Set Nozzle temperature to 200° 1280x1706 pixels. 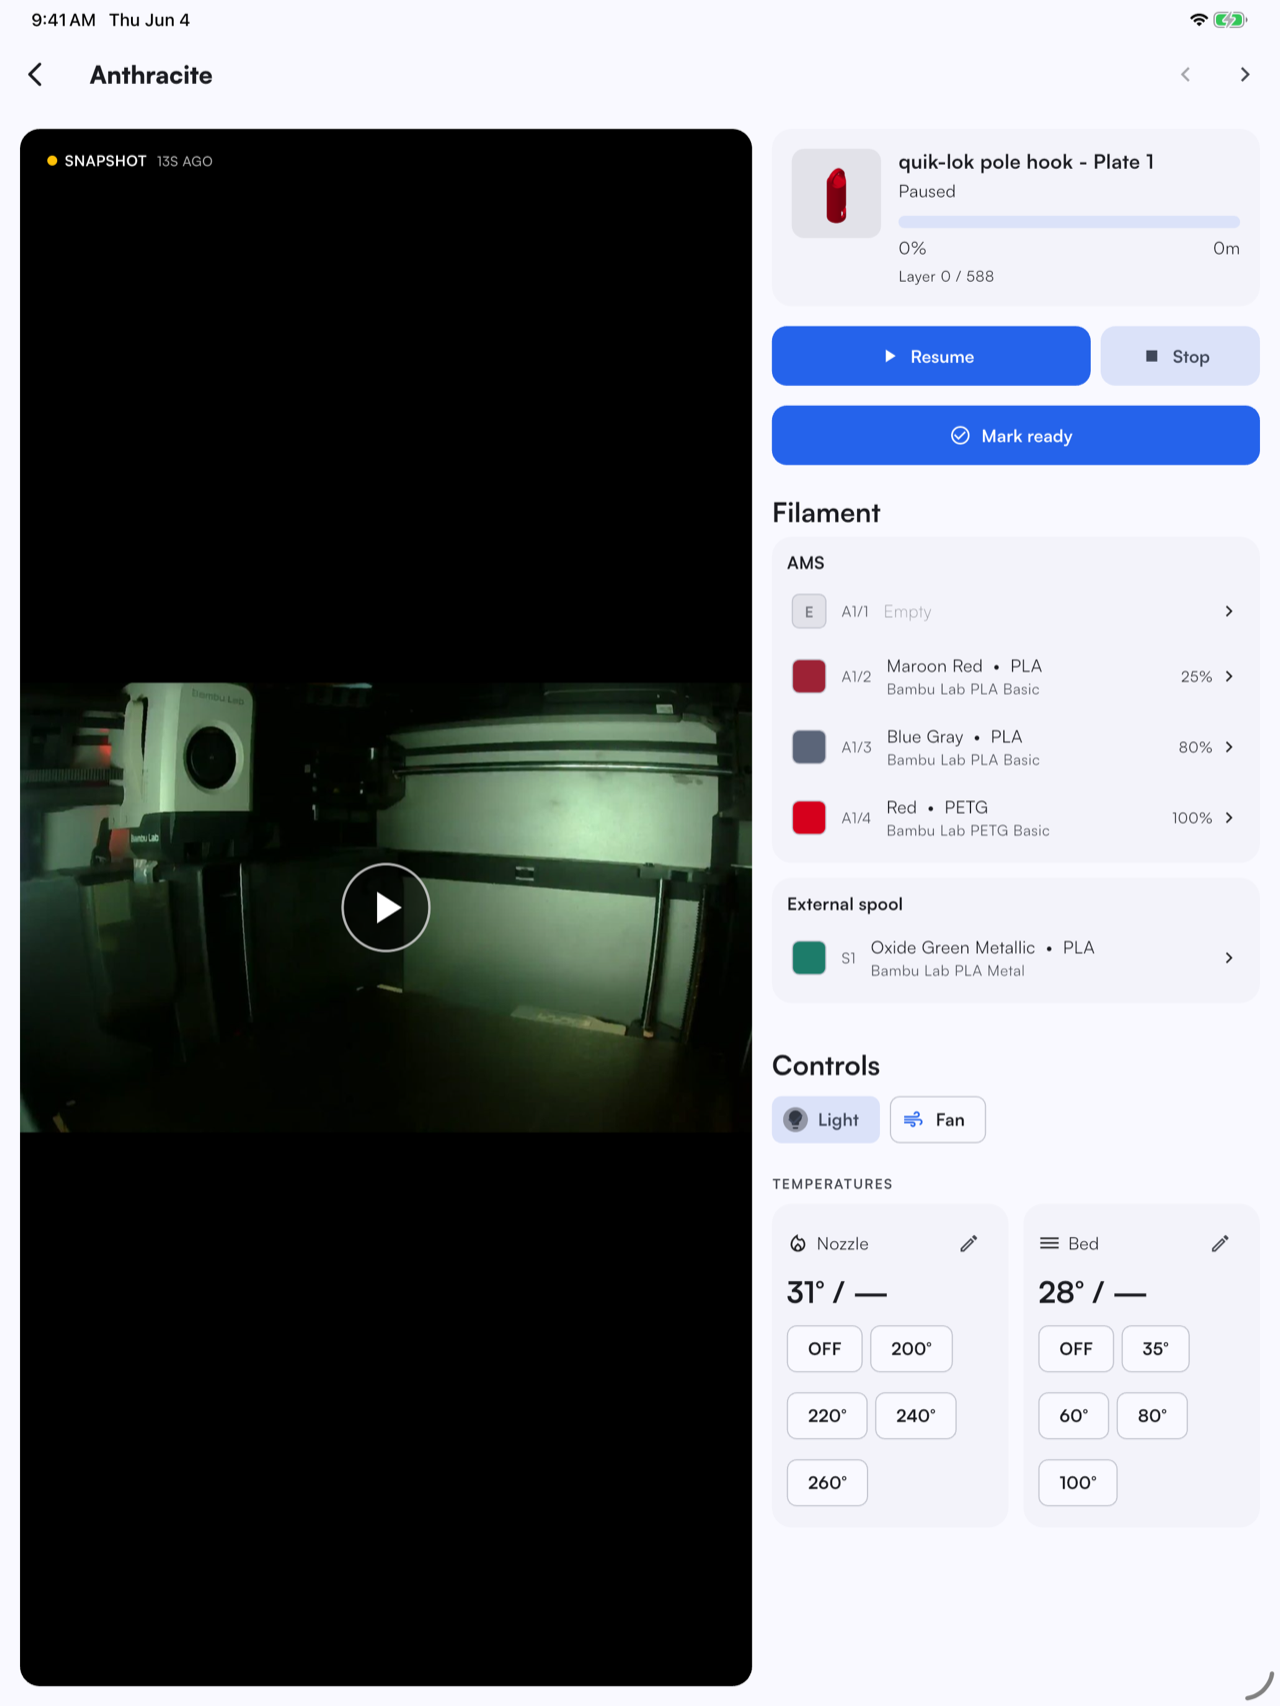[911, 1349]
